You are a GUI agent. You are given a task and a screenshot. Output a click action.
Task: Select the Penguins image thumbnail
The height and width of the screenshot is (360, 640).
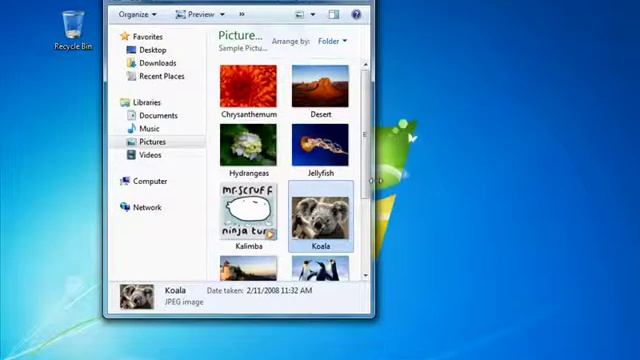(320, 268)
